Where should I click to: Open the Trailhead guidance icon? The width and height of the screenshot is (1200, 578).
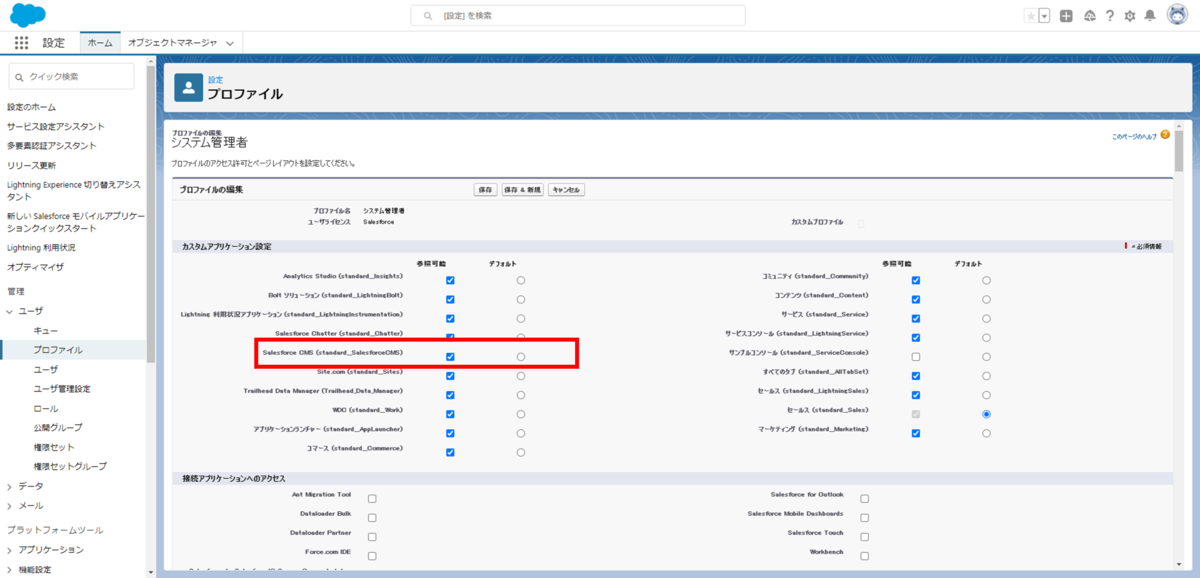(x=1089, y=16)
